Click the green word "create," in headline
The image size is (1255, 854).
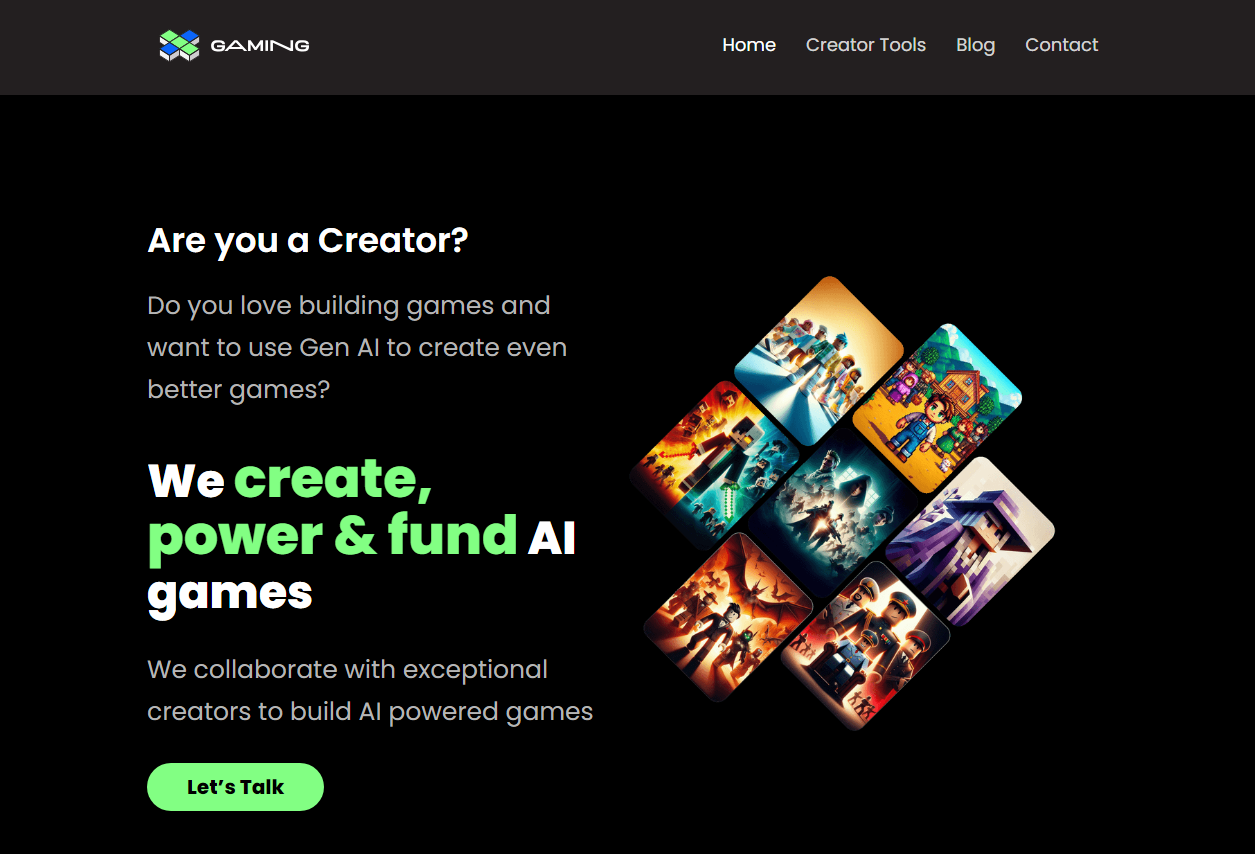tap(333, 479)
